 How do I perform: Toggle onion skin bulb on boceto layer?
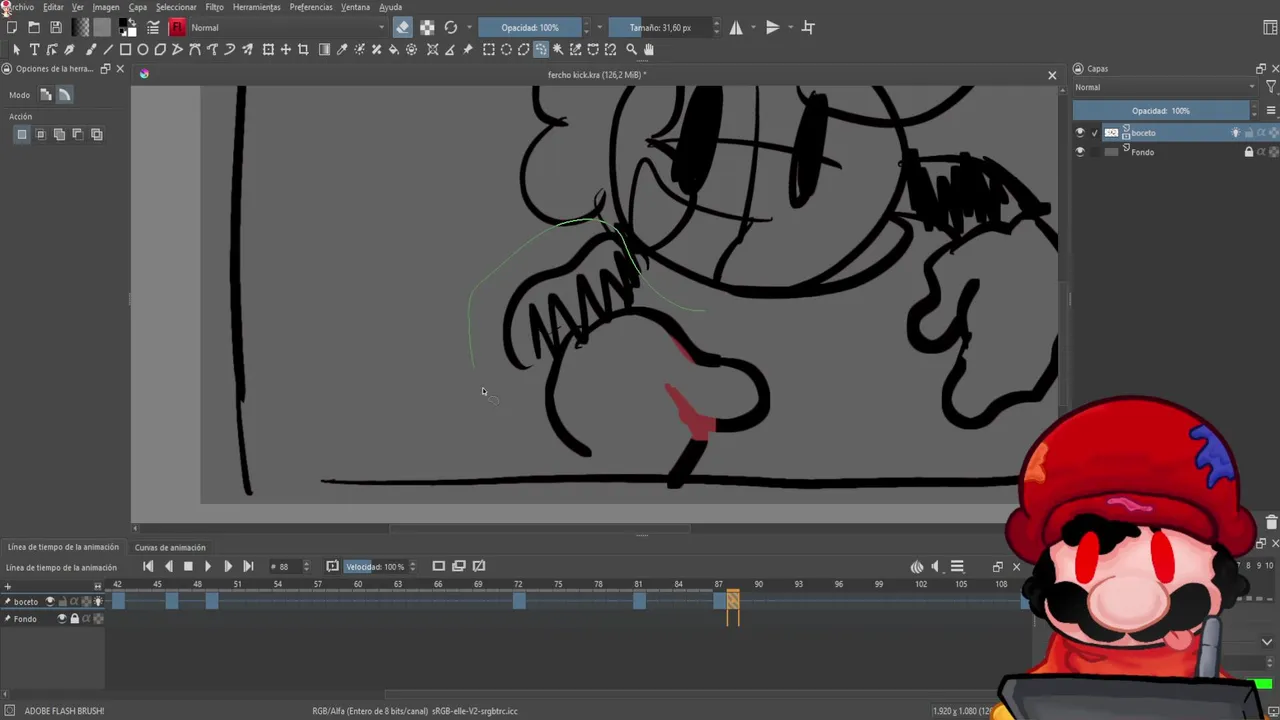(x=1235, y=132)
